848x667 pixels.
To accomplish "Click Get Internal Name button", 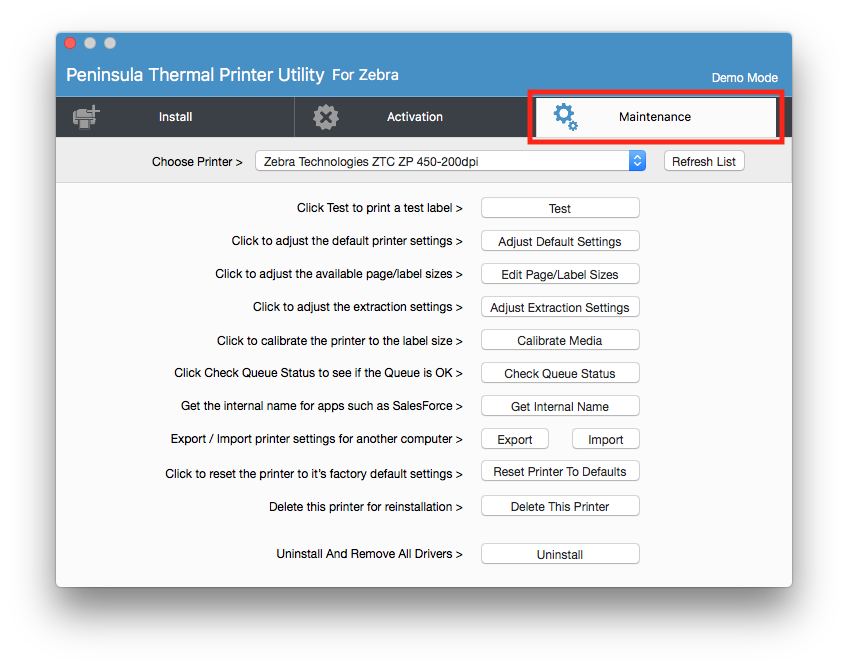I will (560, 406).
